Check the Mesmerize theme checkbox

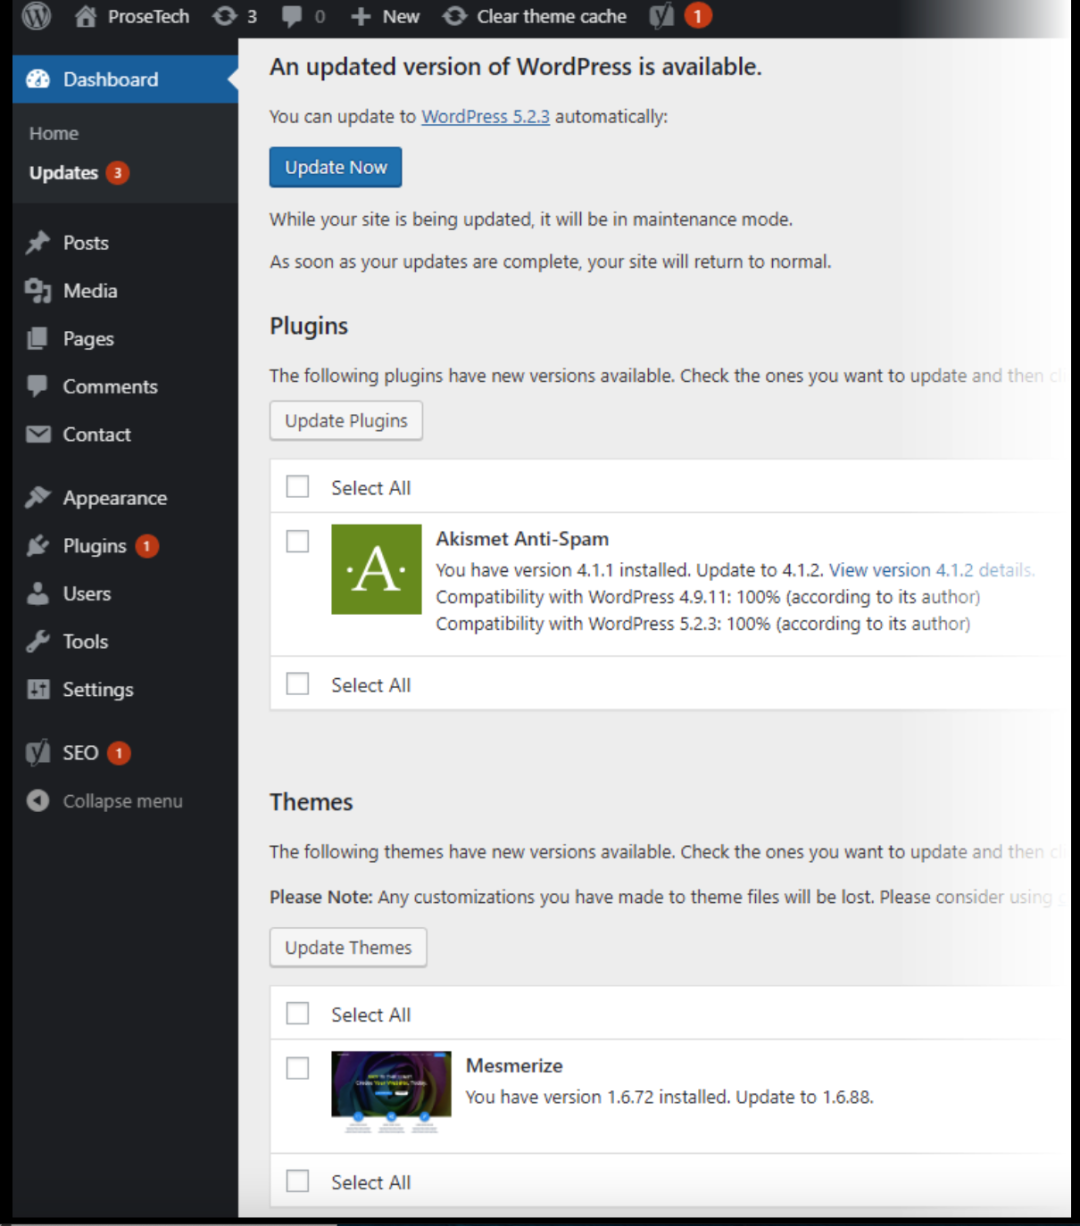tap(298, 1068)
